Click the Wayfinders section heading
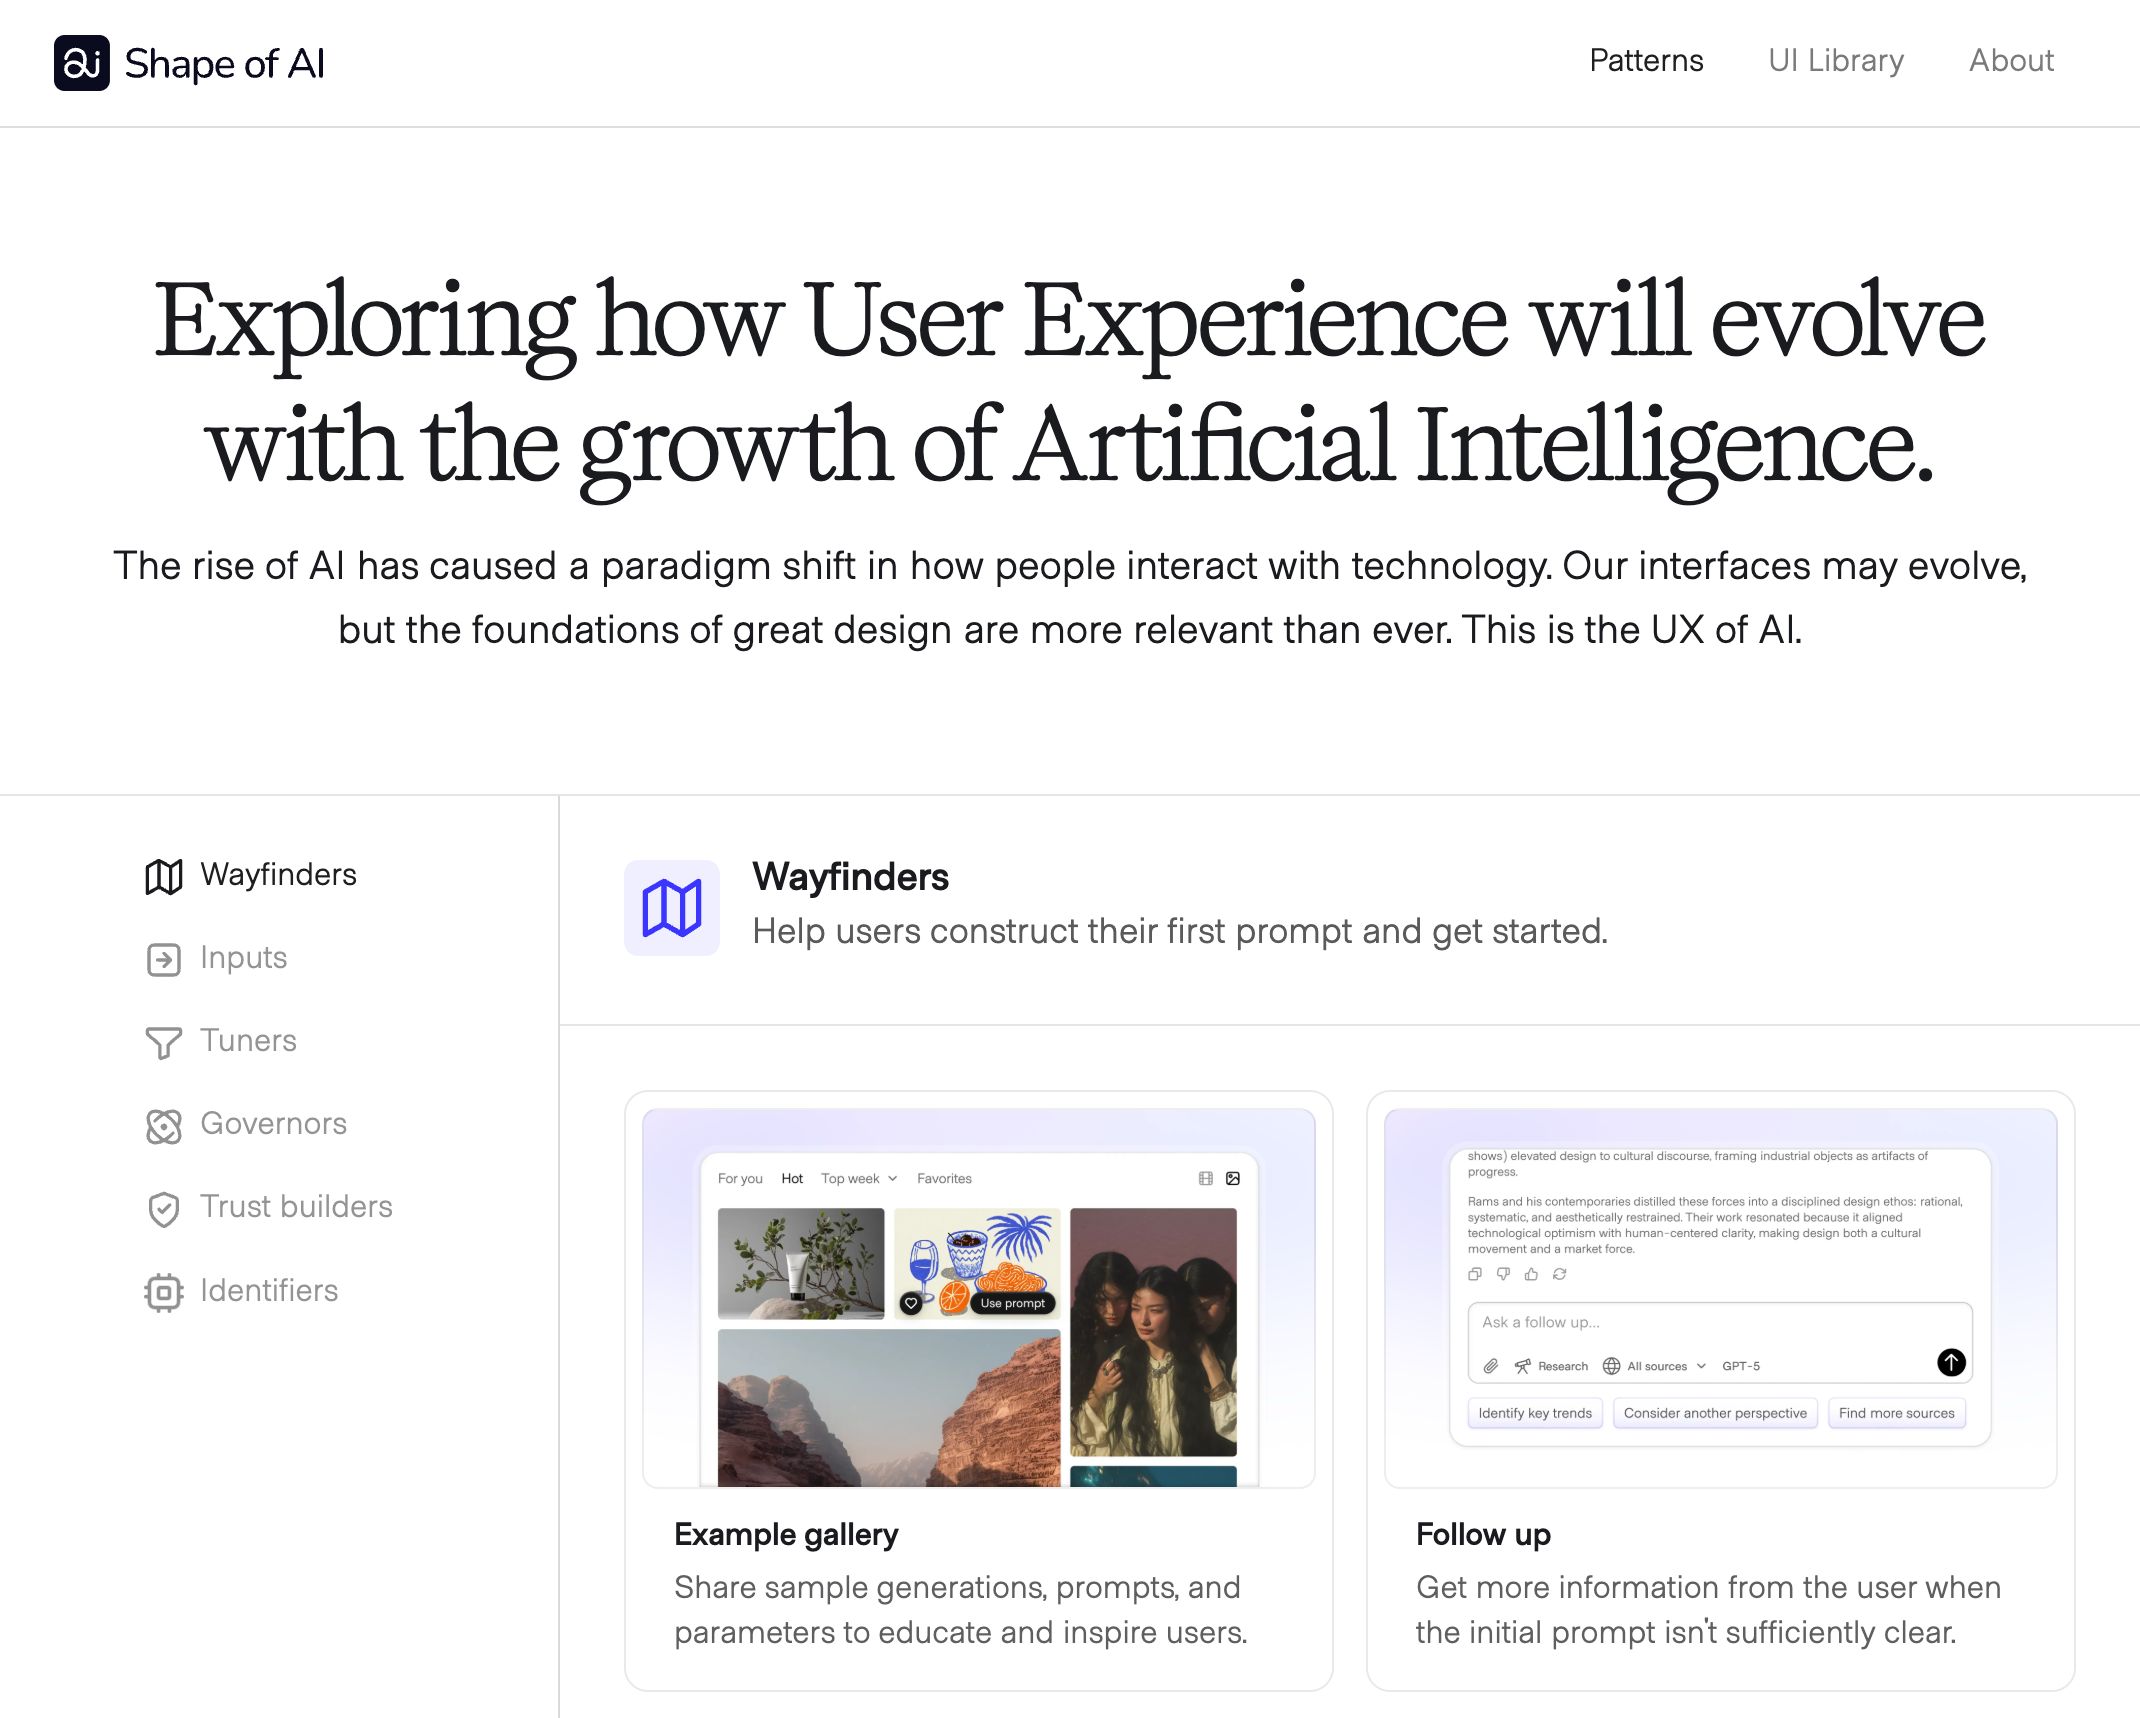The height and width of the screenshot is (1718, 2140). 850,877
